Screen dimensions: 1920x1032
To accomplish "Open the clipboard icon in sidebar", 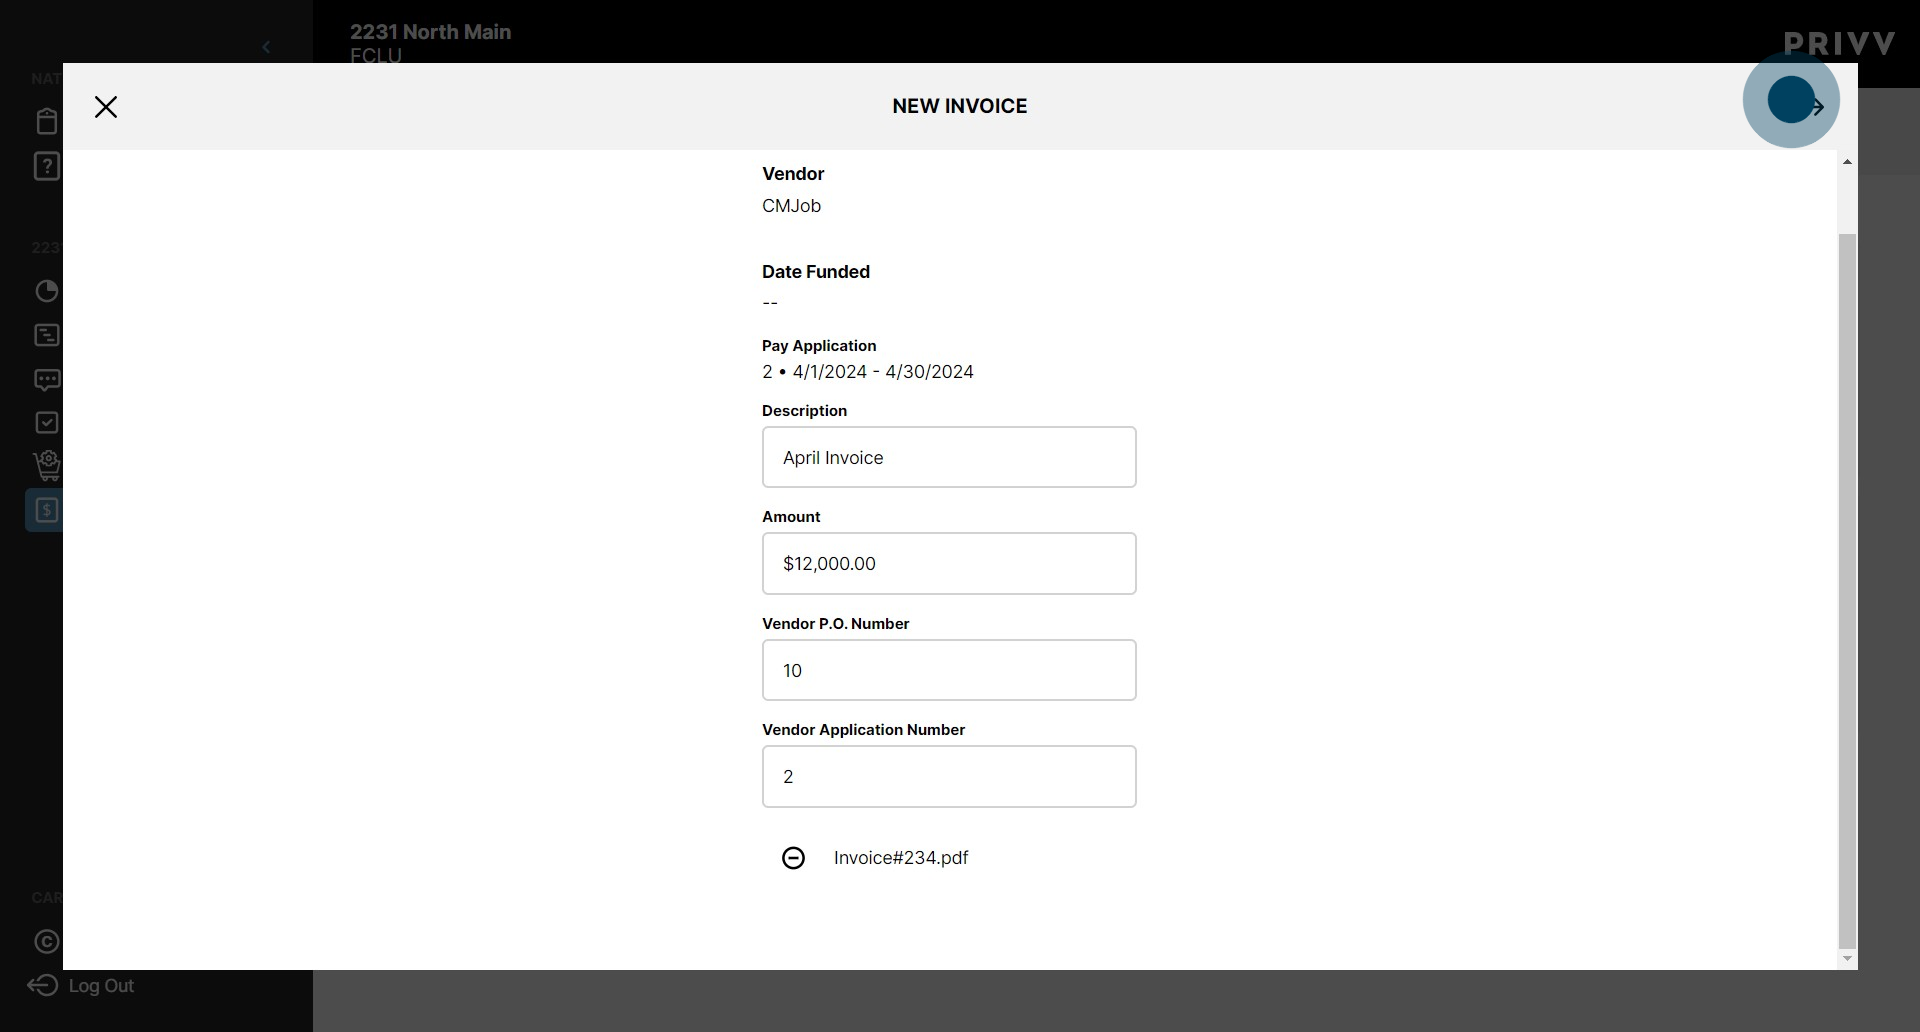I will click(46, 121).
